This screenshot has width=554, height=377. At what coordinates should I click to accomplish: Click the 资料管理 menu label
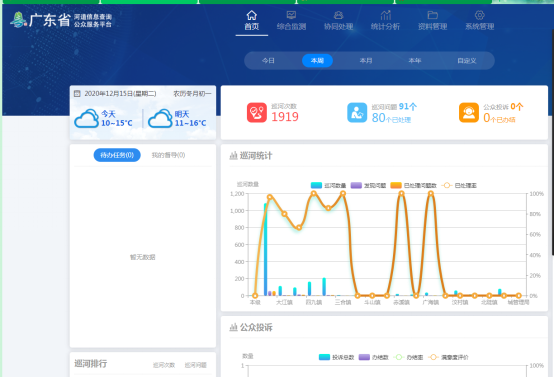point(432,26)
